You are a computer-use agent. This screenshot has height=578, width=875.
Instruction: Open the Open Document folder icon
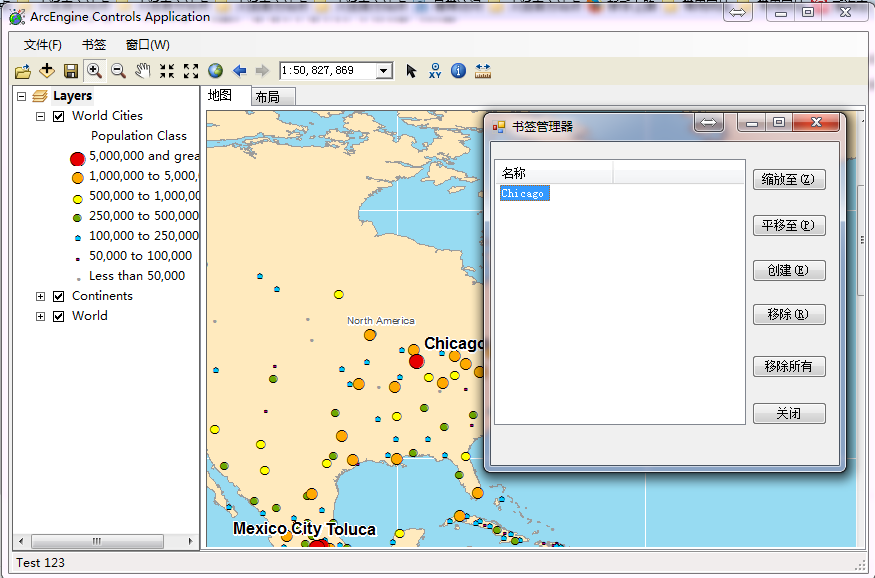point(23,71)
